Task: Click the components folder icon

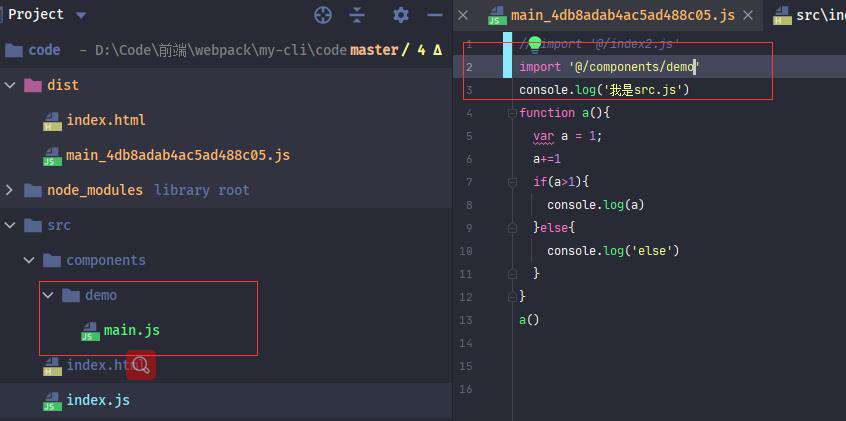Action: point(52,261)
